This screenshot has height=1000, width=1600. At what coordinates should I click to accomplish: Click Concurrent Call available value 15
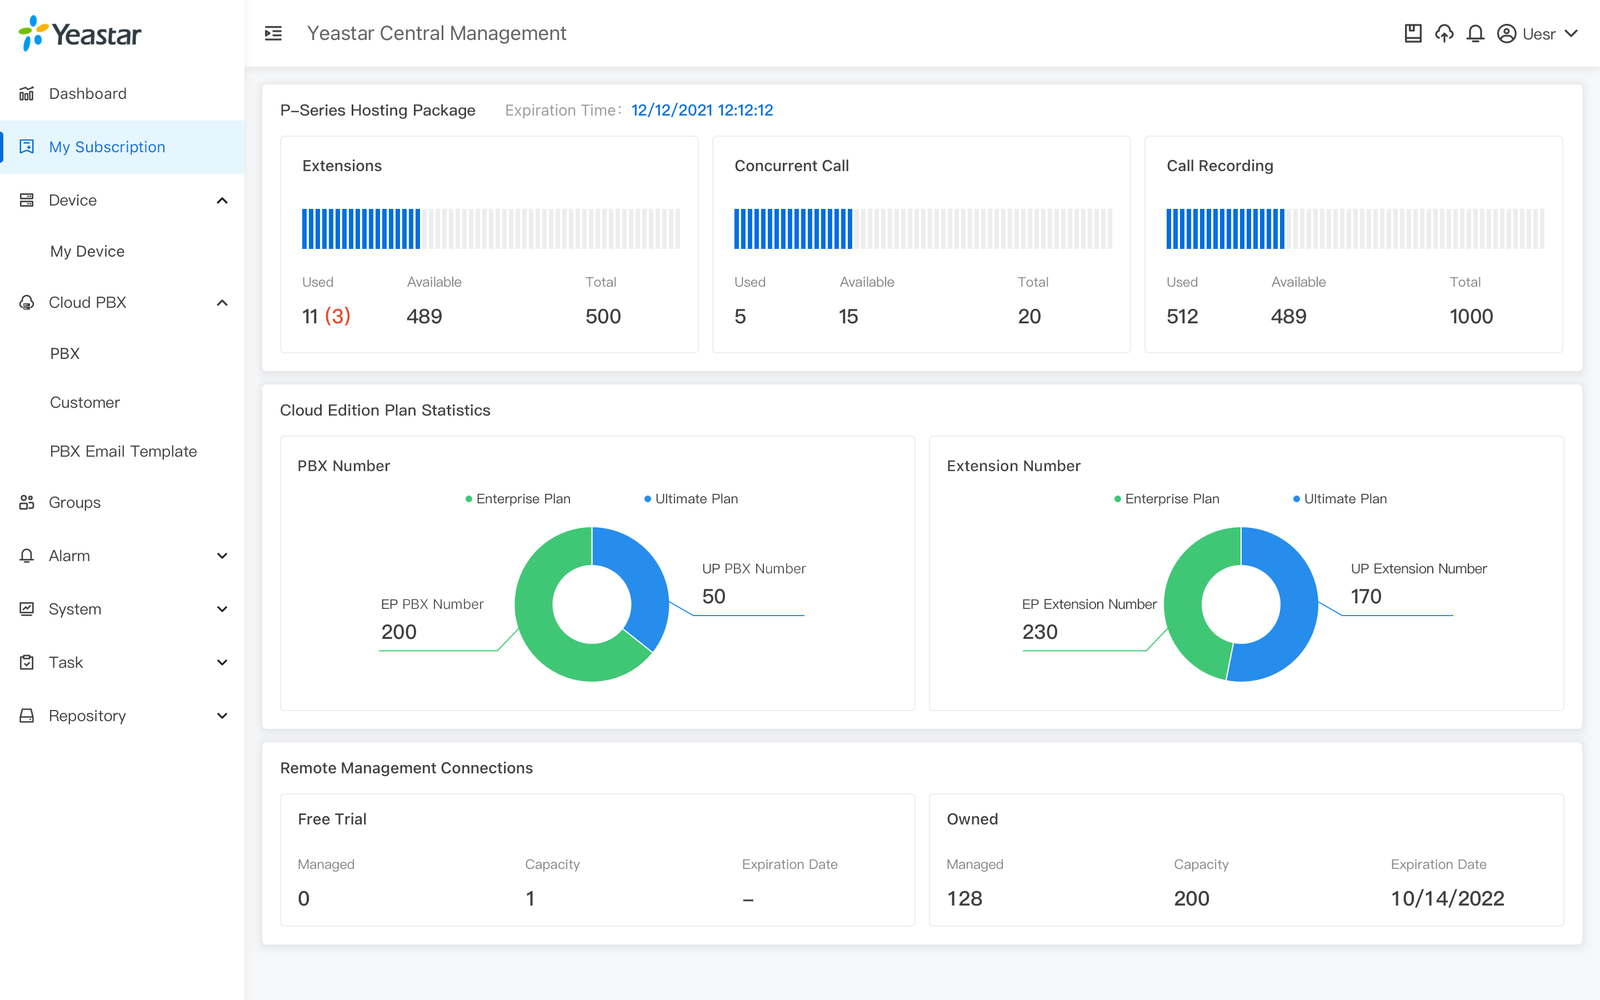pyautogui.click(x=848, y=317)
